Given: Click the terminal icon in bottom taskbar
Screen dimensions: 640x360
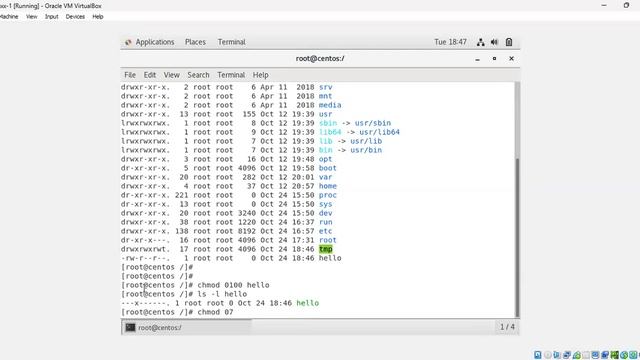Looking at the screenshot, I should click(130, 327).
